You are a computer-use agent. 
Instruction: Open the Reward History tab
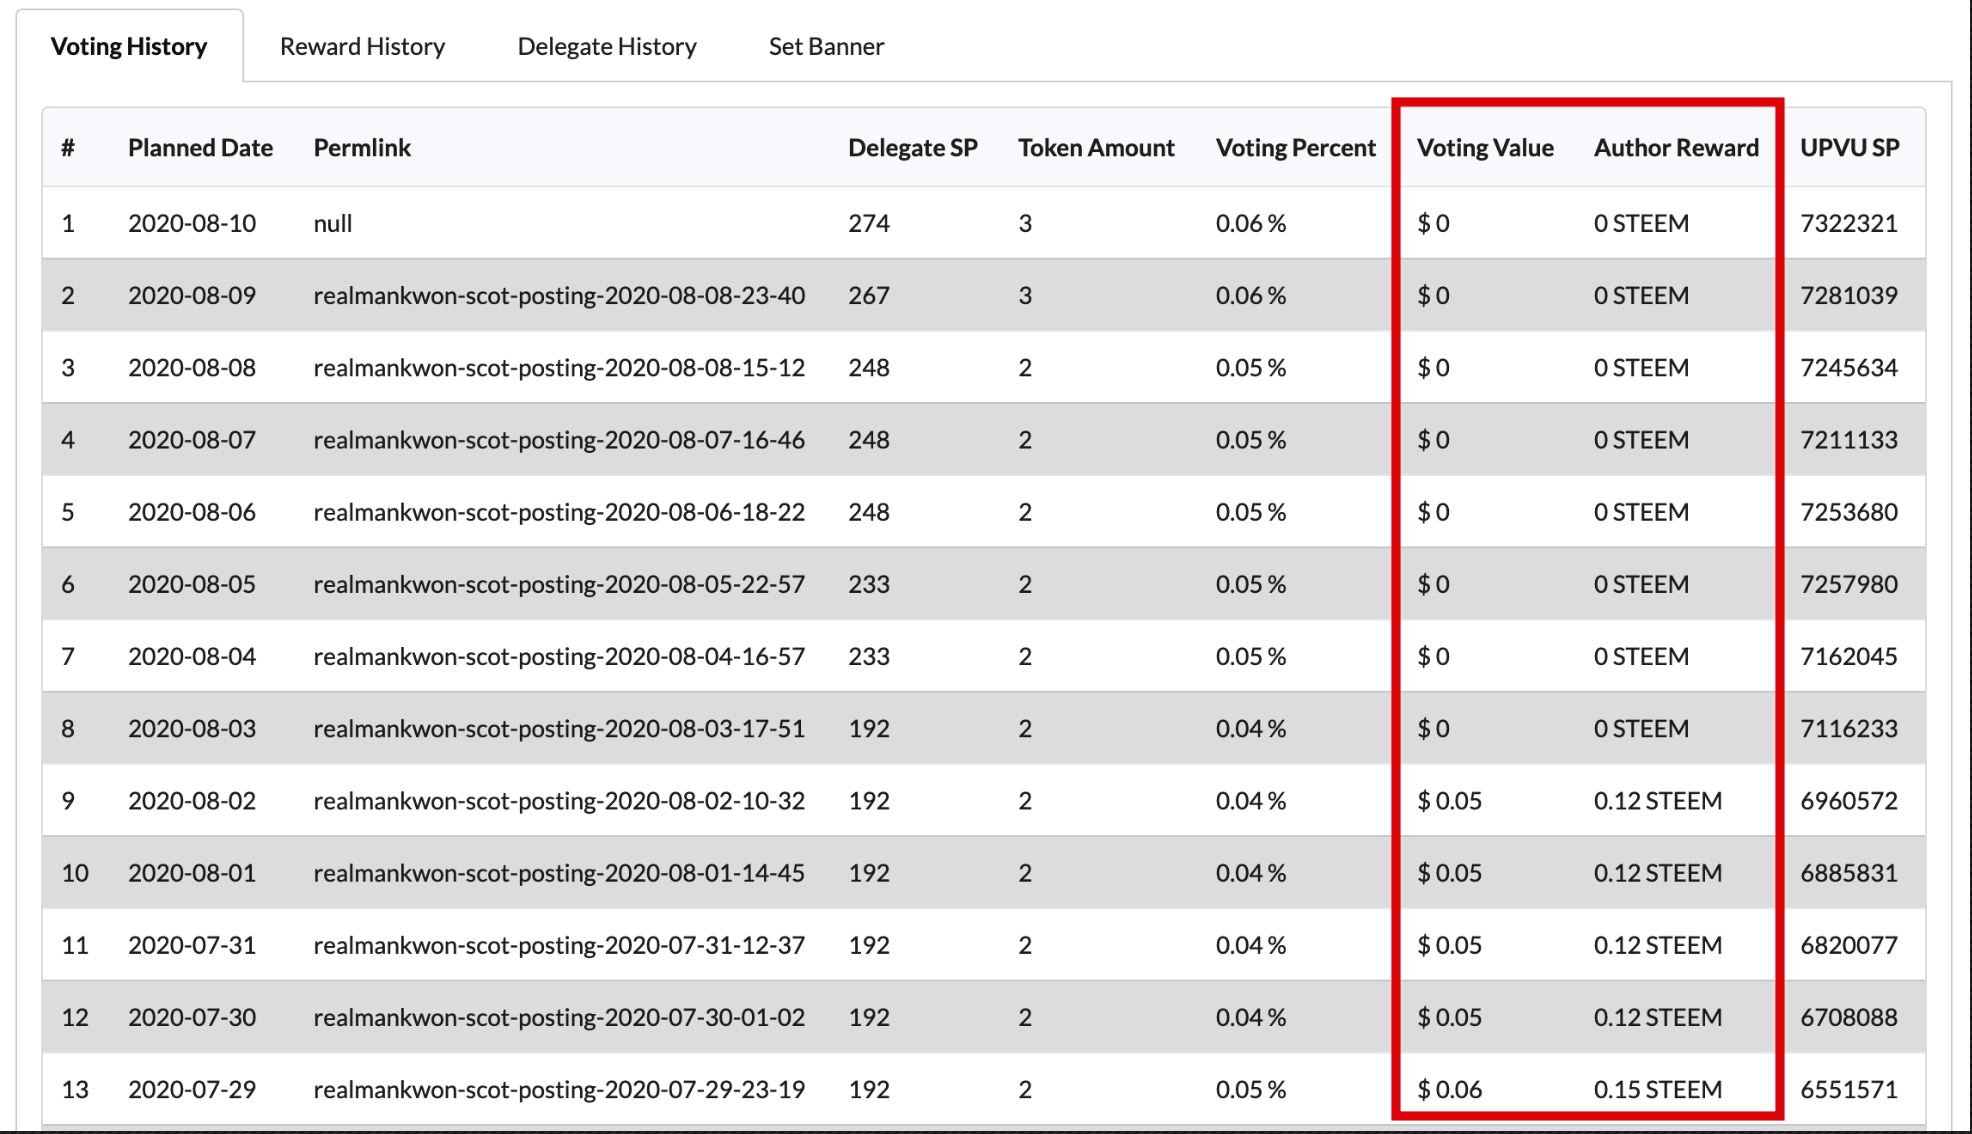[362, 47]
